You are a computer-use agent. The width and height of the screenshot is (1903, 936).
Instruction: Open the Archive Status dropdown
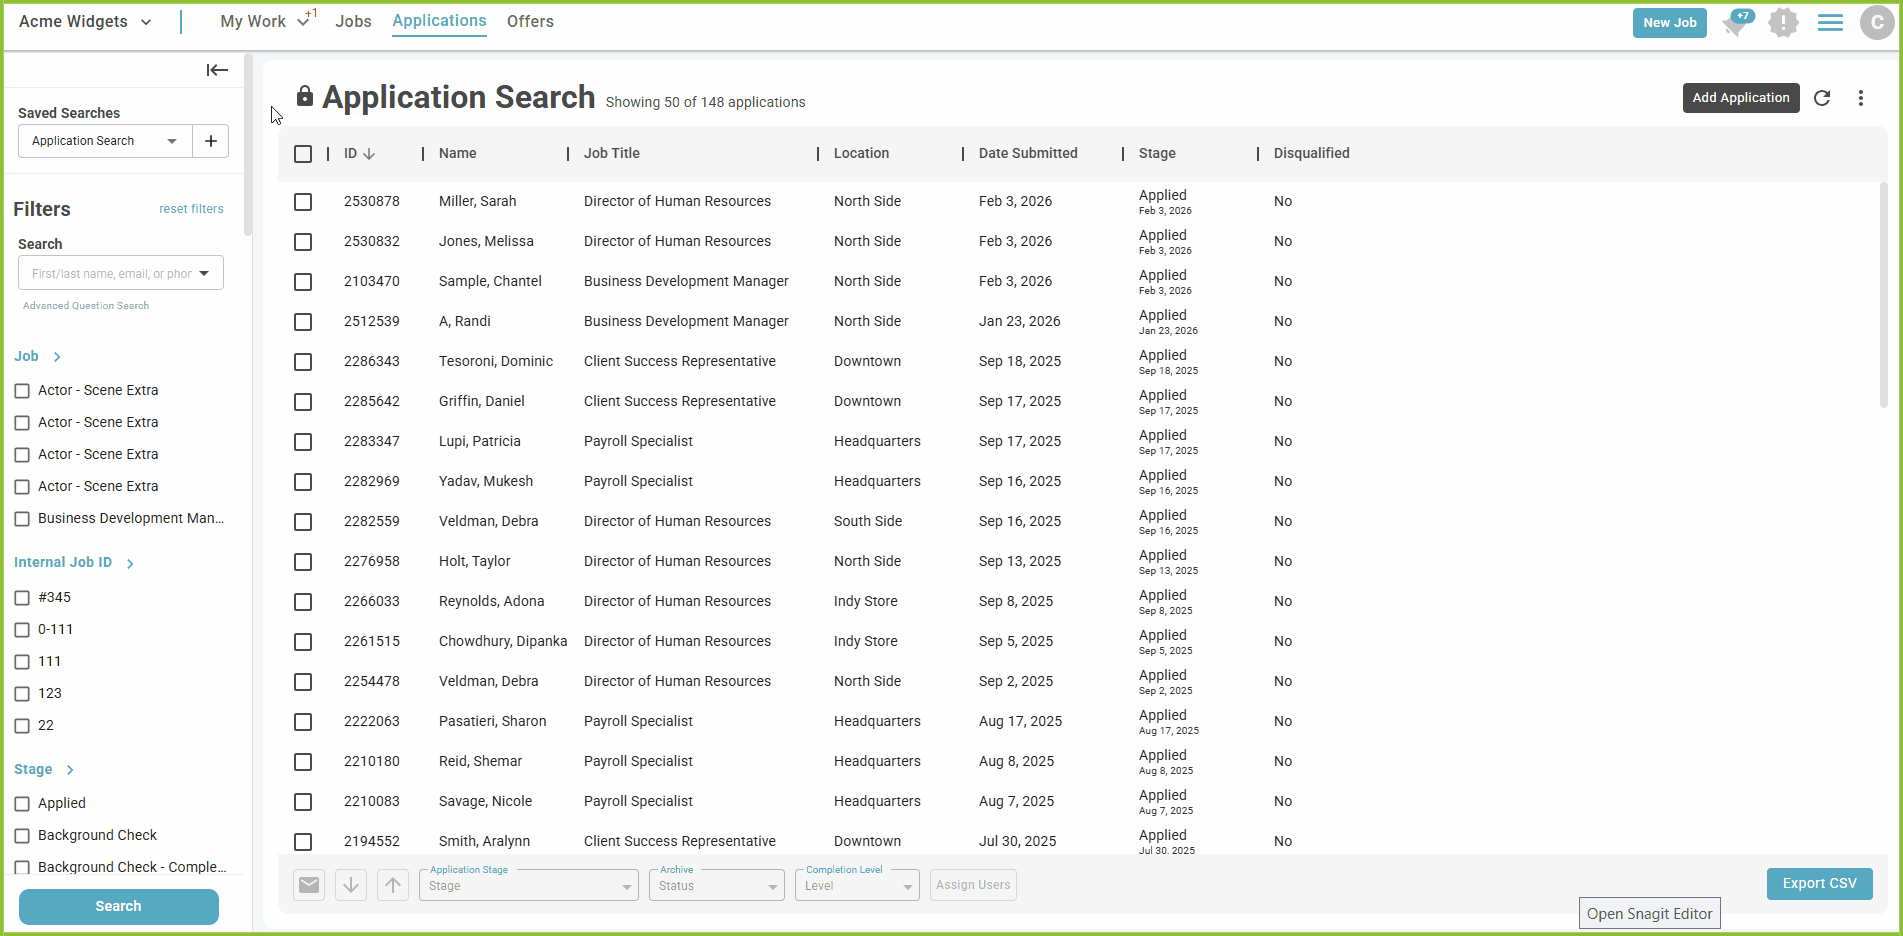[x=717, y=885]
